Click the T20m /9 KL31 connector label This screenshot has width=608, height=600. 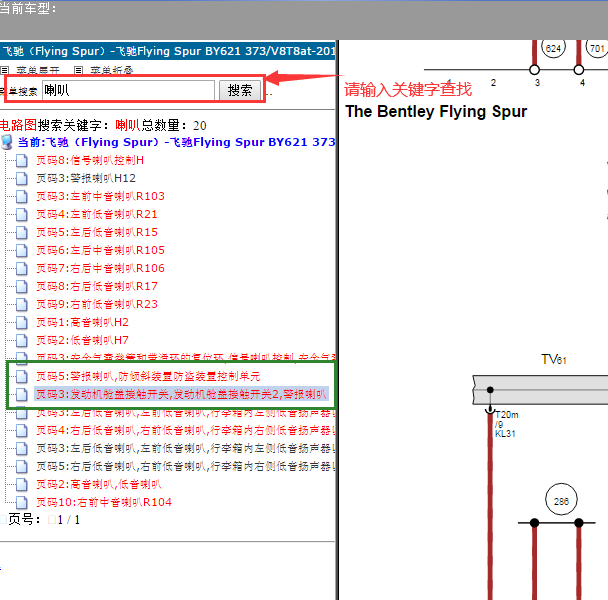click(x=506, y=424)
